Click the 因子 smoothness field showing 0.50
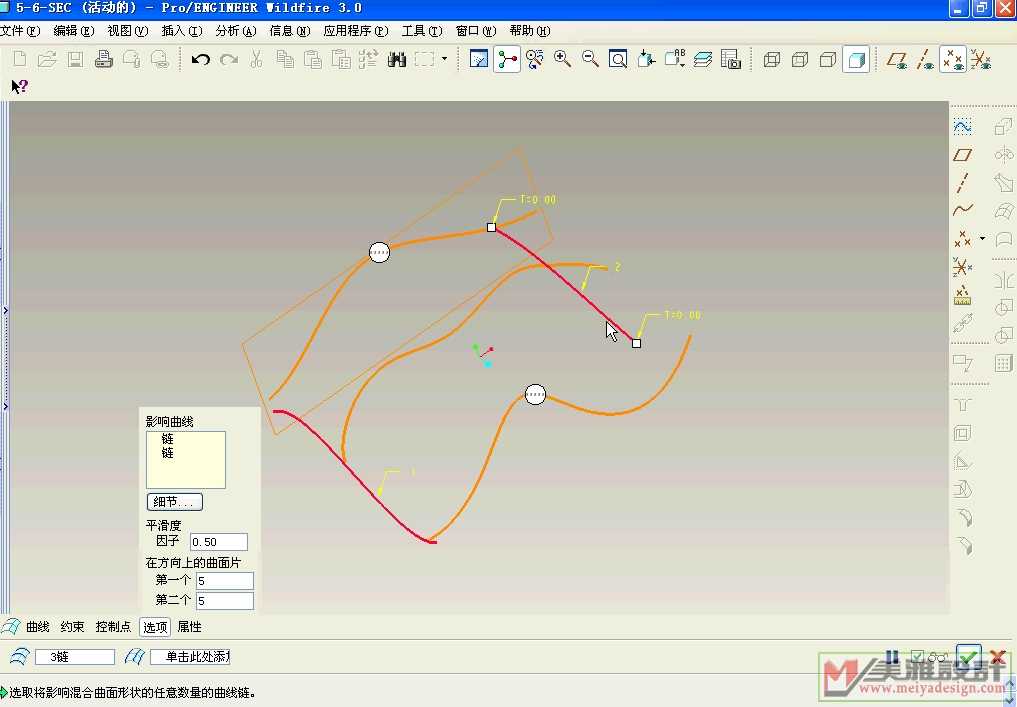 tap(219, 542)
